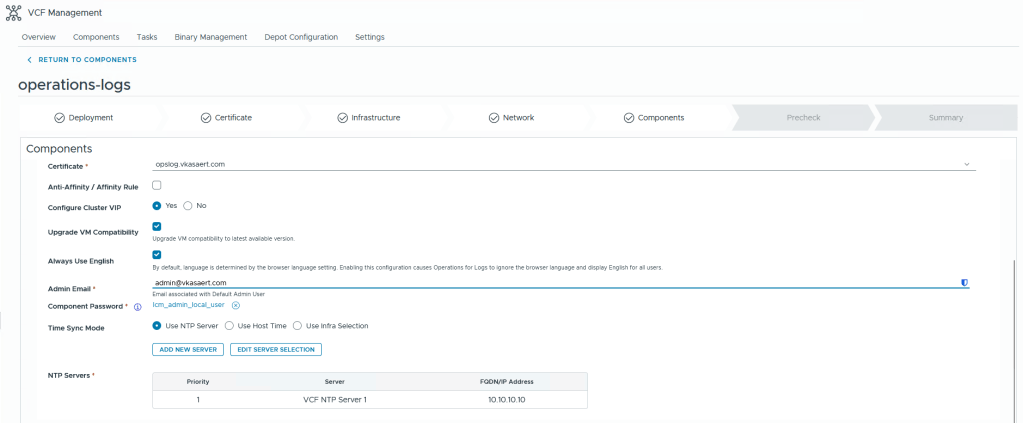Switch to the Depot Configuration tab
The height and width of the screenshot is (423, 1023).
coord(300,37)
